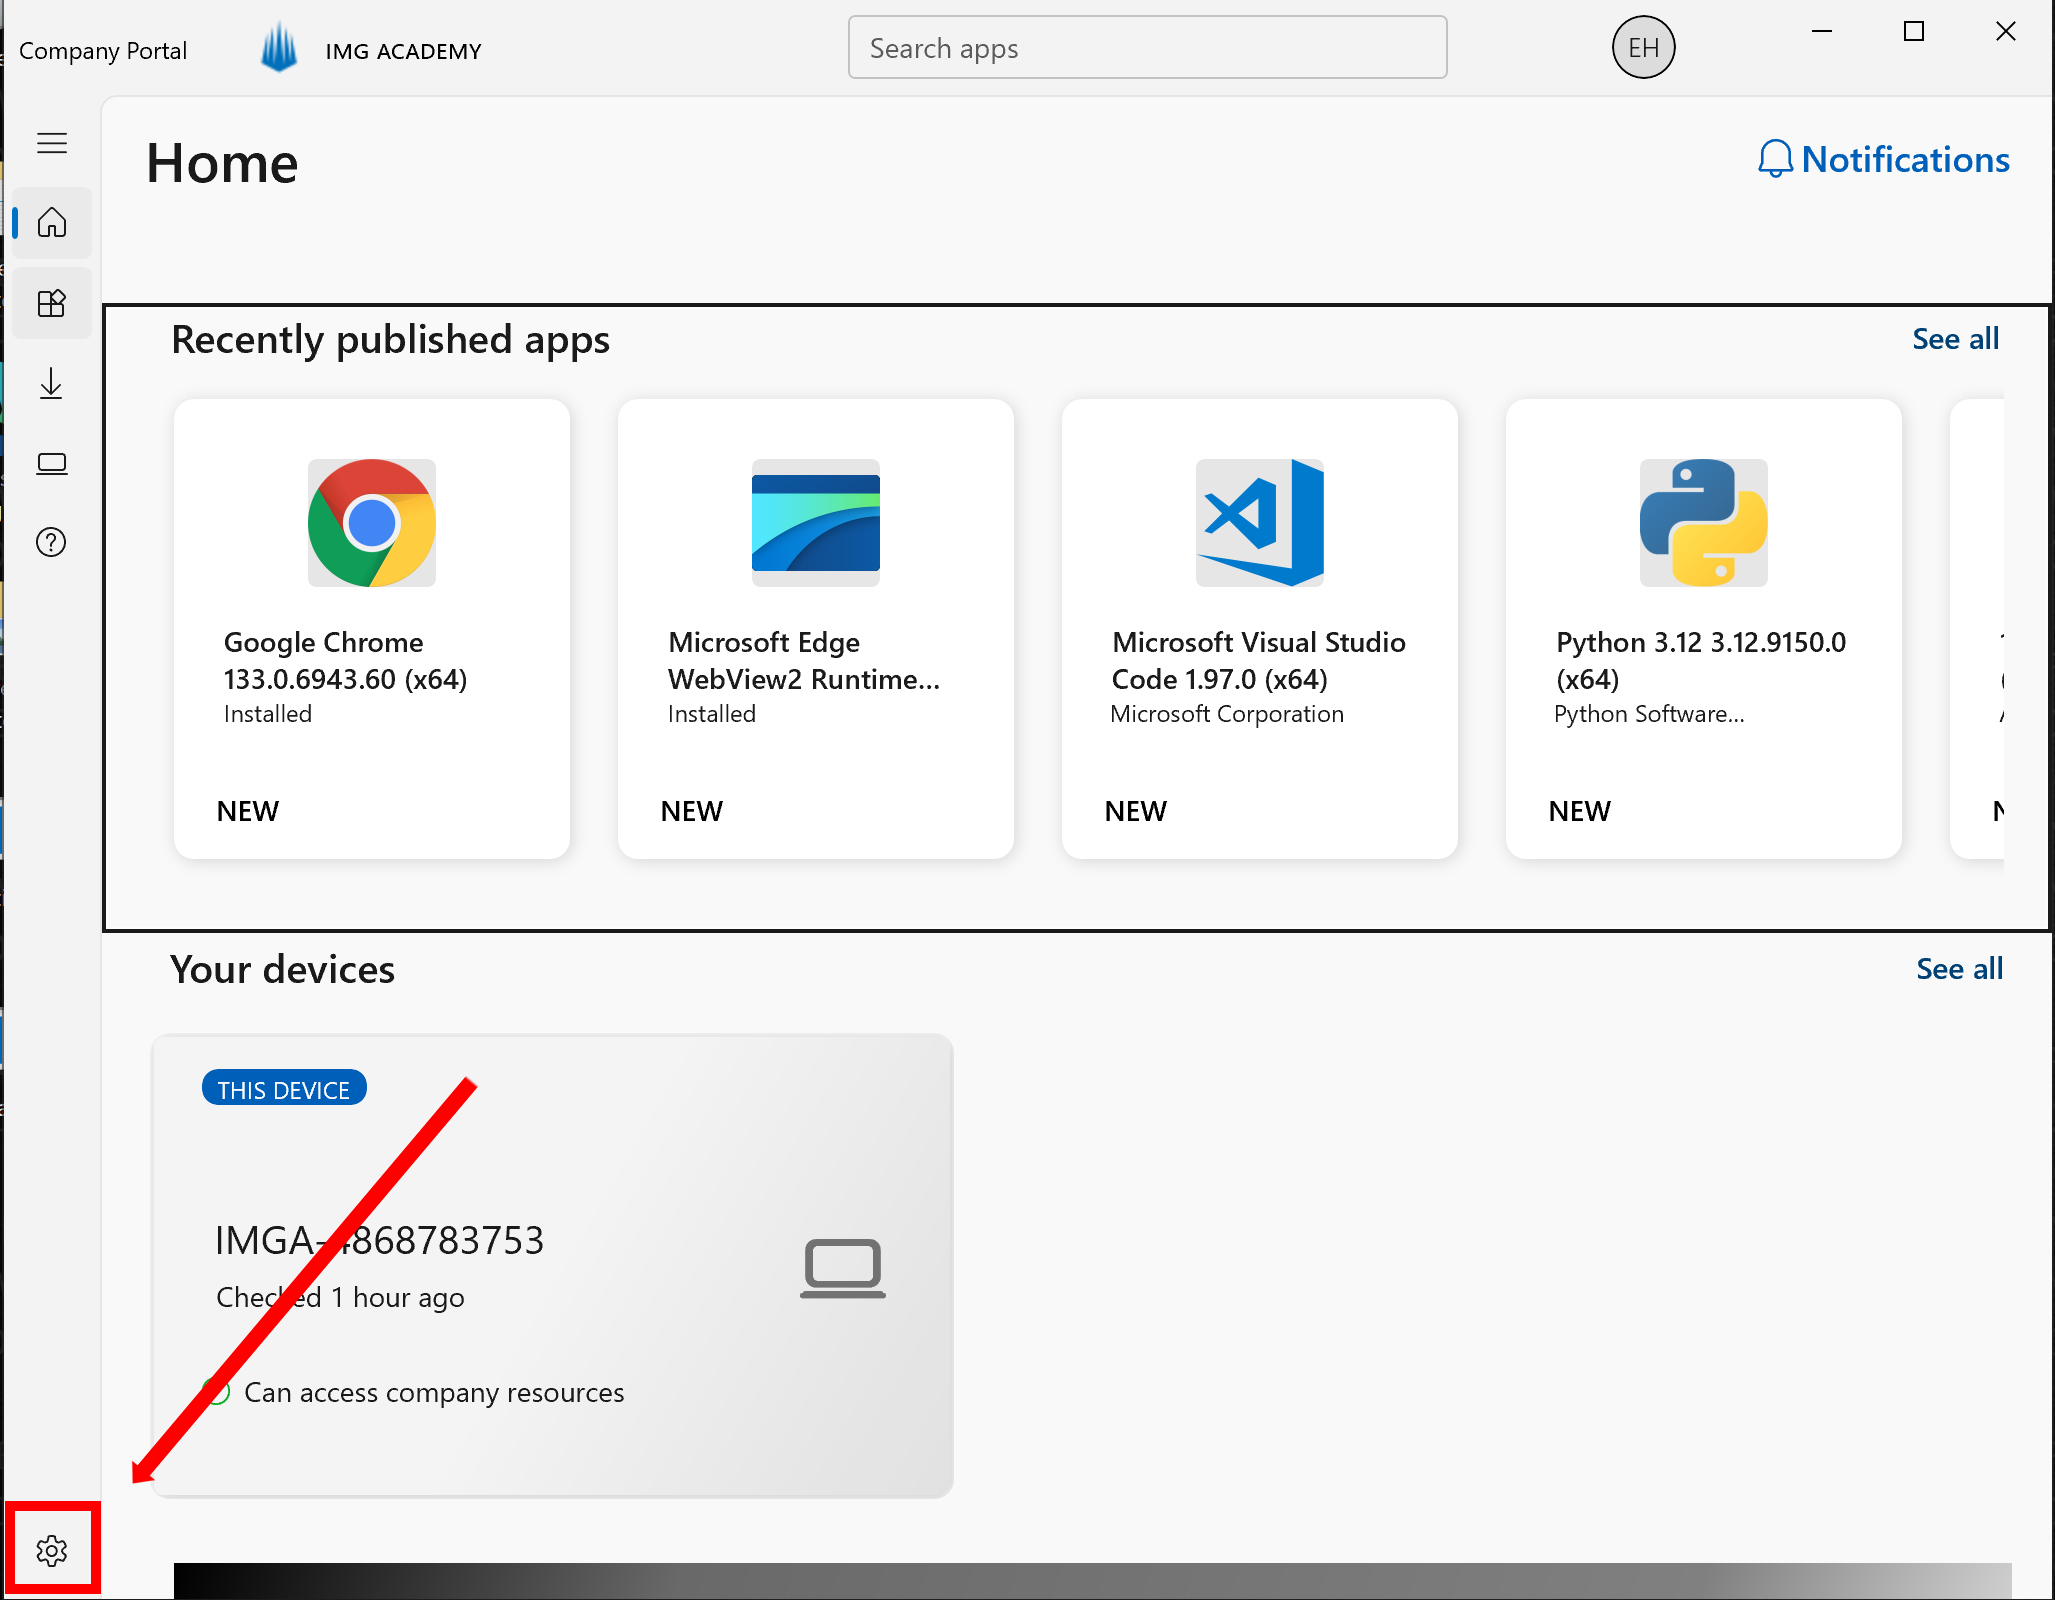Click the Home page heading
The image size is (2055, 1600).
[222, 163]
